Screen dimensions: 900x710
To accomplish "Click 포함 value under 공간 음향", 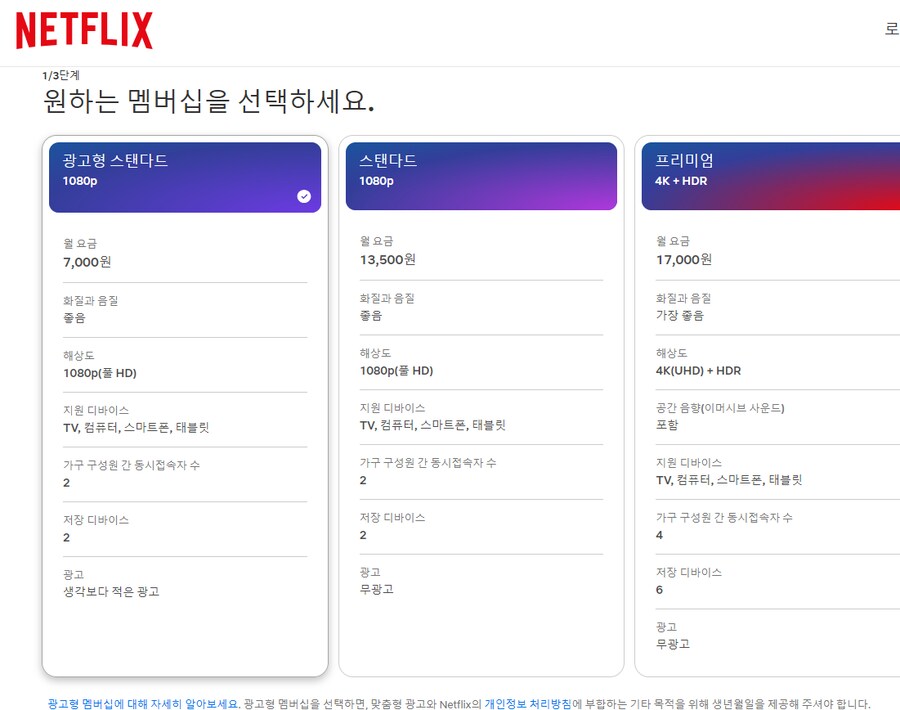I will (x=667, y=425).
